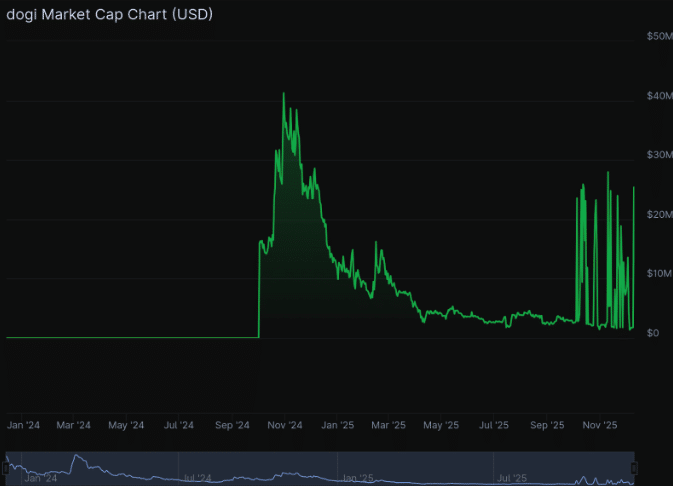
Task: Click the $20M y-axis label
Action: pyautogui.click(x=659, y=215)
